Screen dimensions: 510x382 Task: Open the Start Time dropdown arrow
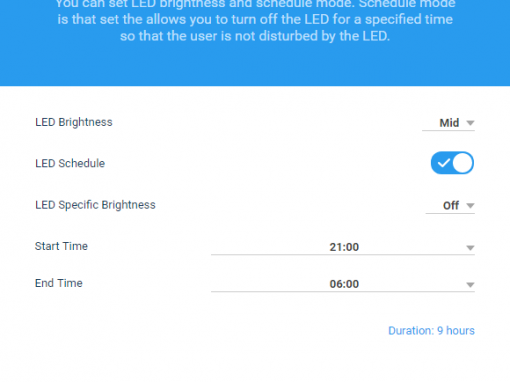click(x=470, y=248)
